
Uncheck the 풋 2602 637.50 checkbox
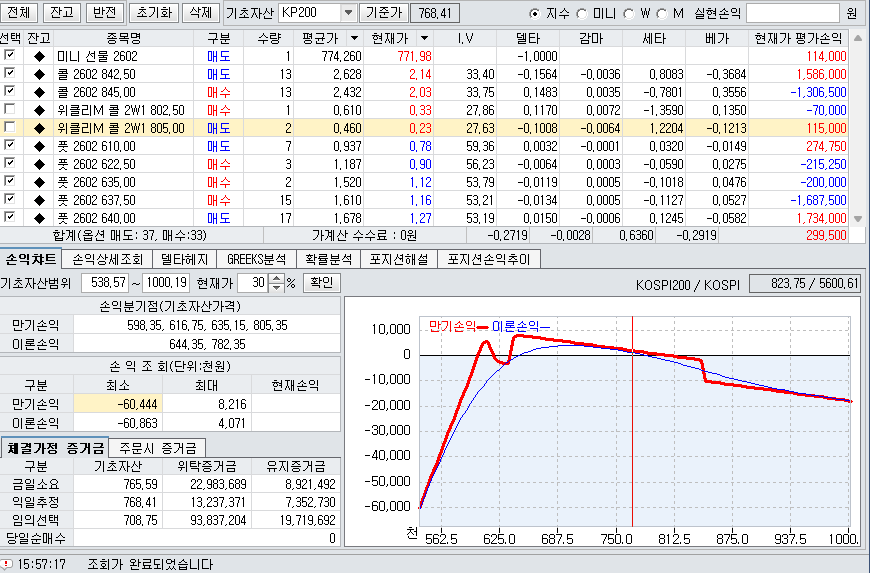tap(9, 199)
